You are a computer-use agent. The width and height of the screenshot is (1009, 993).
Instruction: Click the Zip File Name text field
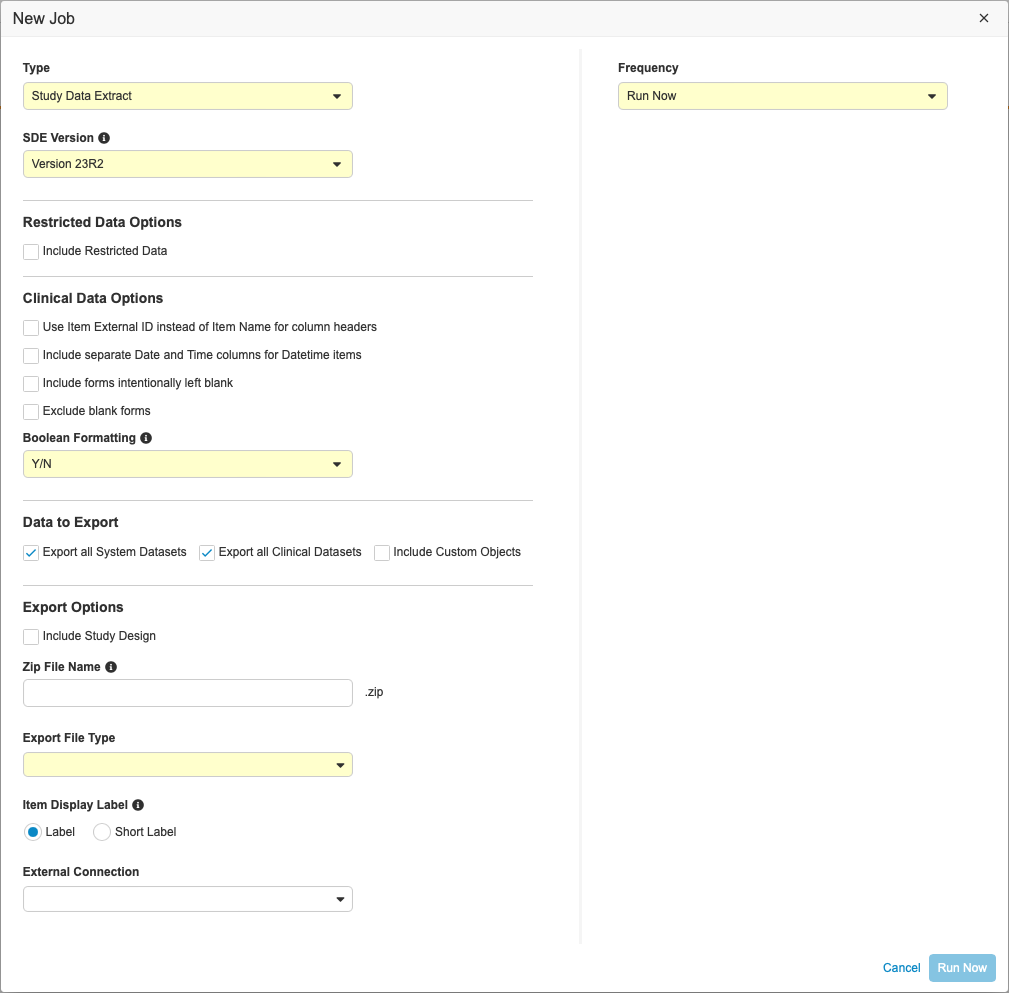pyautogui.click(x=187, y=693)
